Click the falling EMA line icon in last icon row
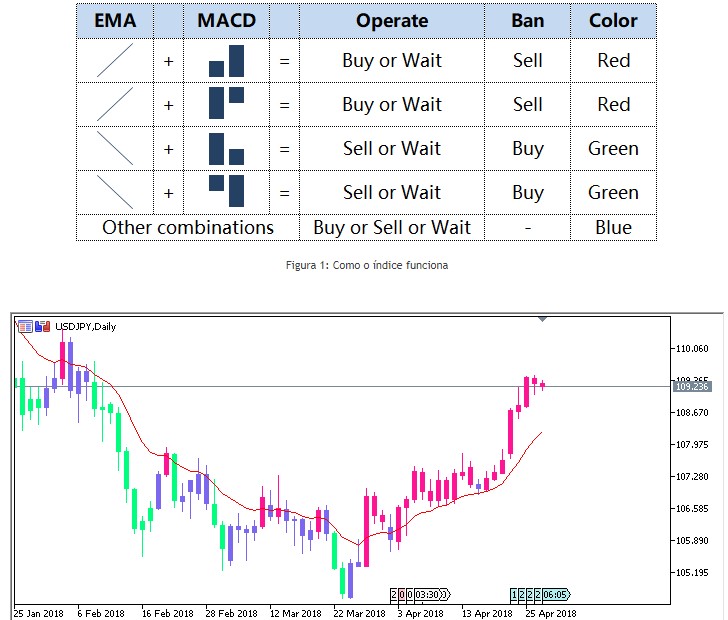Screen dimensions: 728x620 pos(115,191)
